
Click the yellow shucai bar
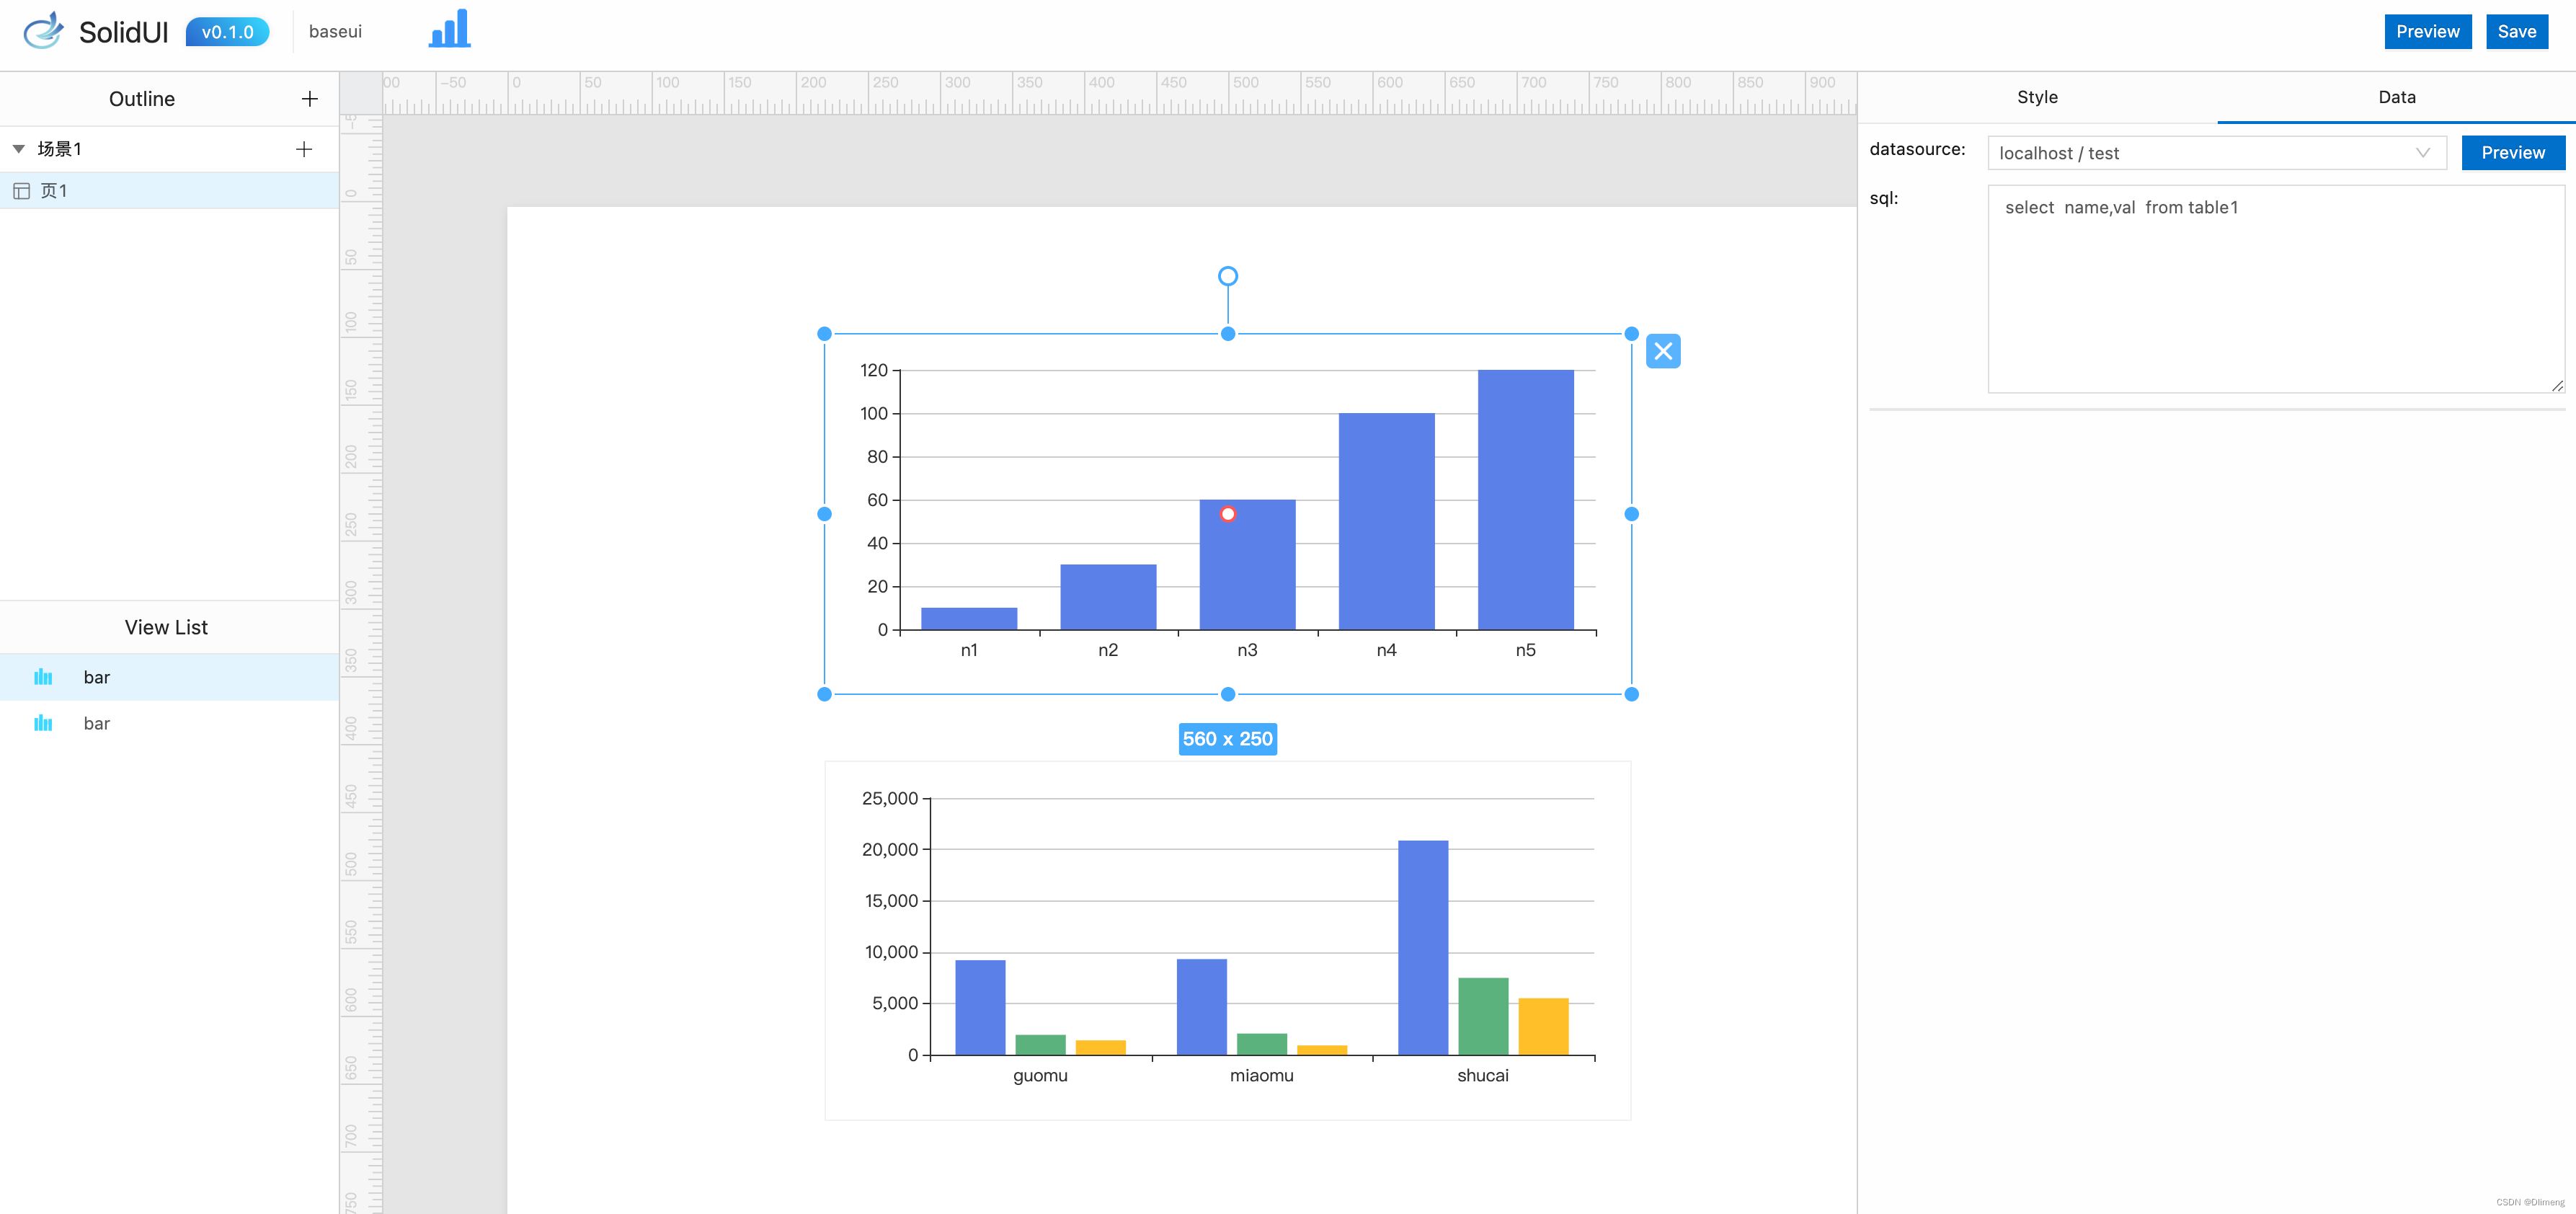1543,1026
